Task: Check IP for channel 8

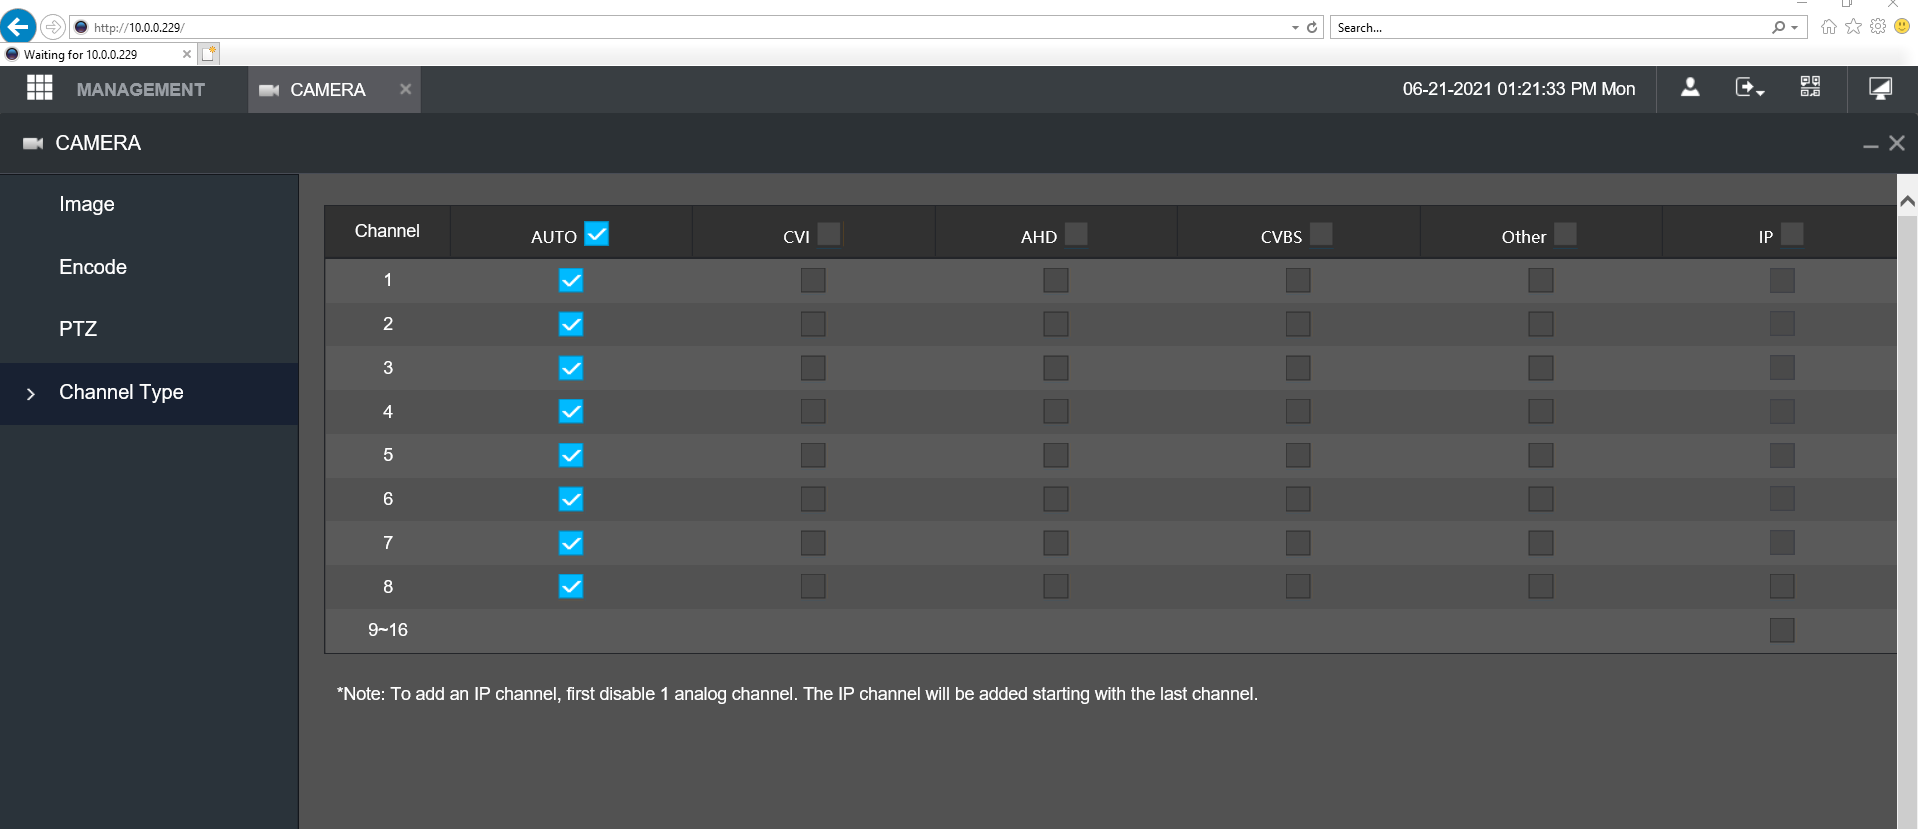Action: click(x=1782, y=586)
